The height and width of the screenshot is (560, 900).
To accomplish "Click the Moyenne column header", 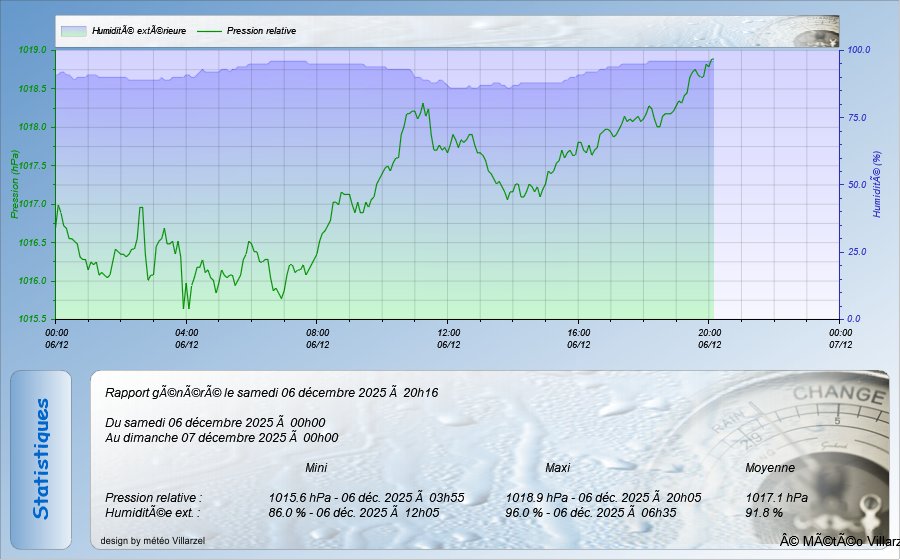I will click(x=770, y=468).
